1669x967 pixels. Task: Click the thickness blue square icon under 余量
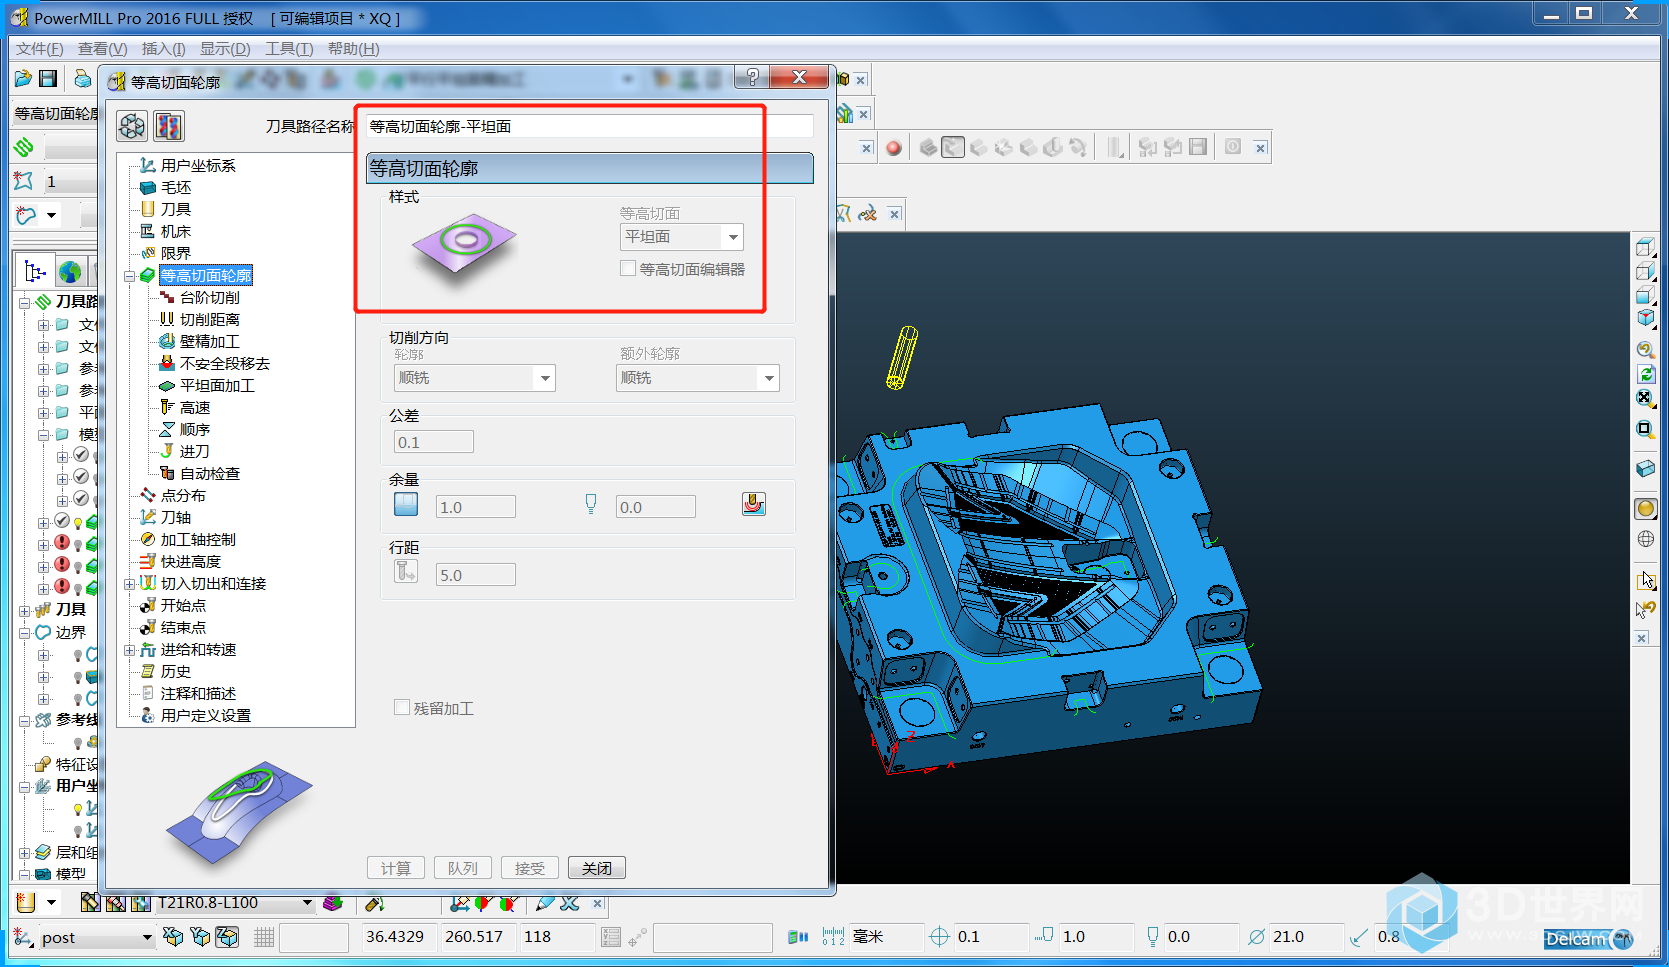(x=406, y=505)
